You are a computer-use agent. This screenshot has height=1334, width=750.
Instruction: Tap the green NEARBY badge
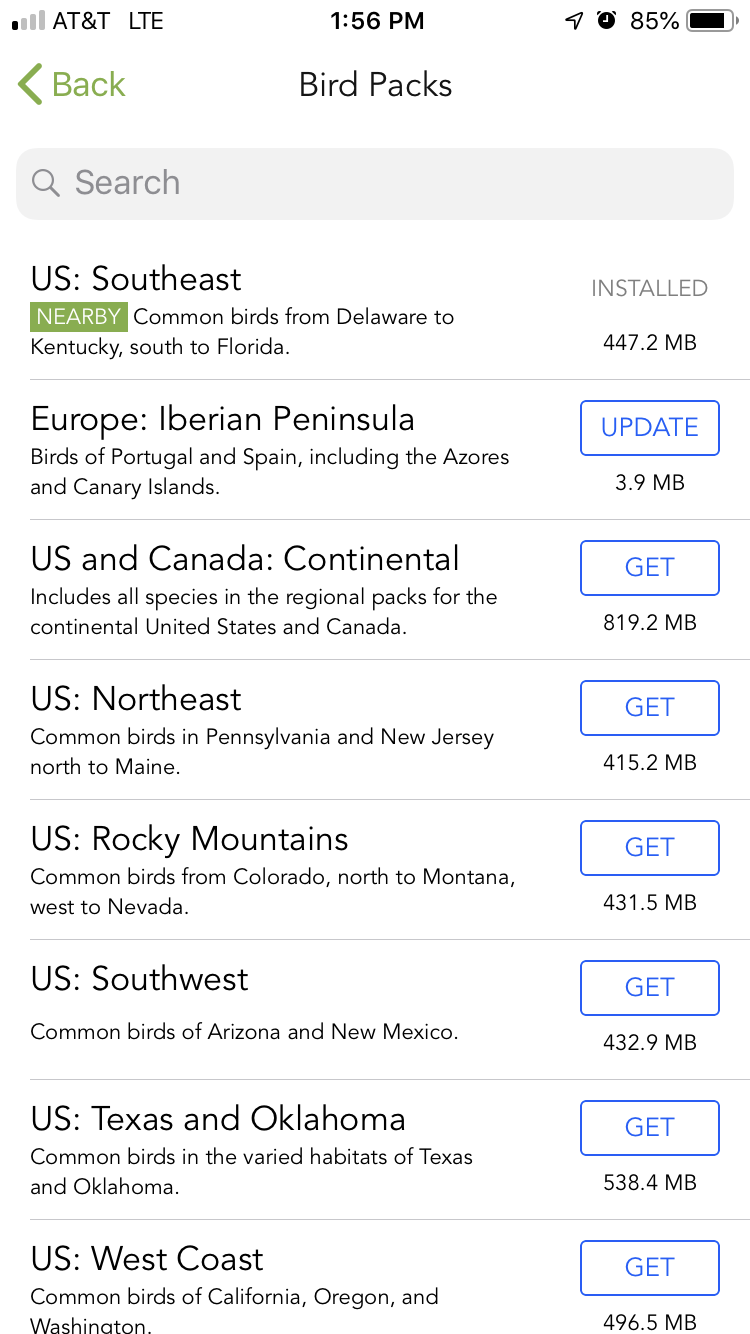[79, 317]
